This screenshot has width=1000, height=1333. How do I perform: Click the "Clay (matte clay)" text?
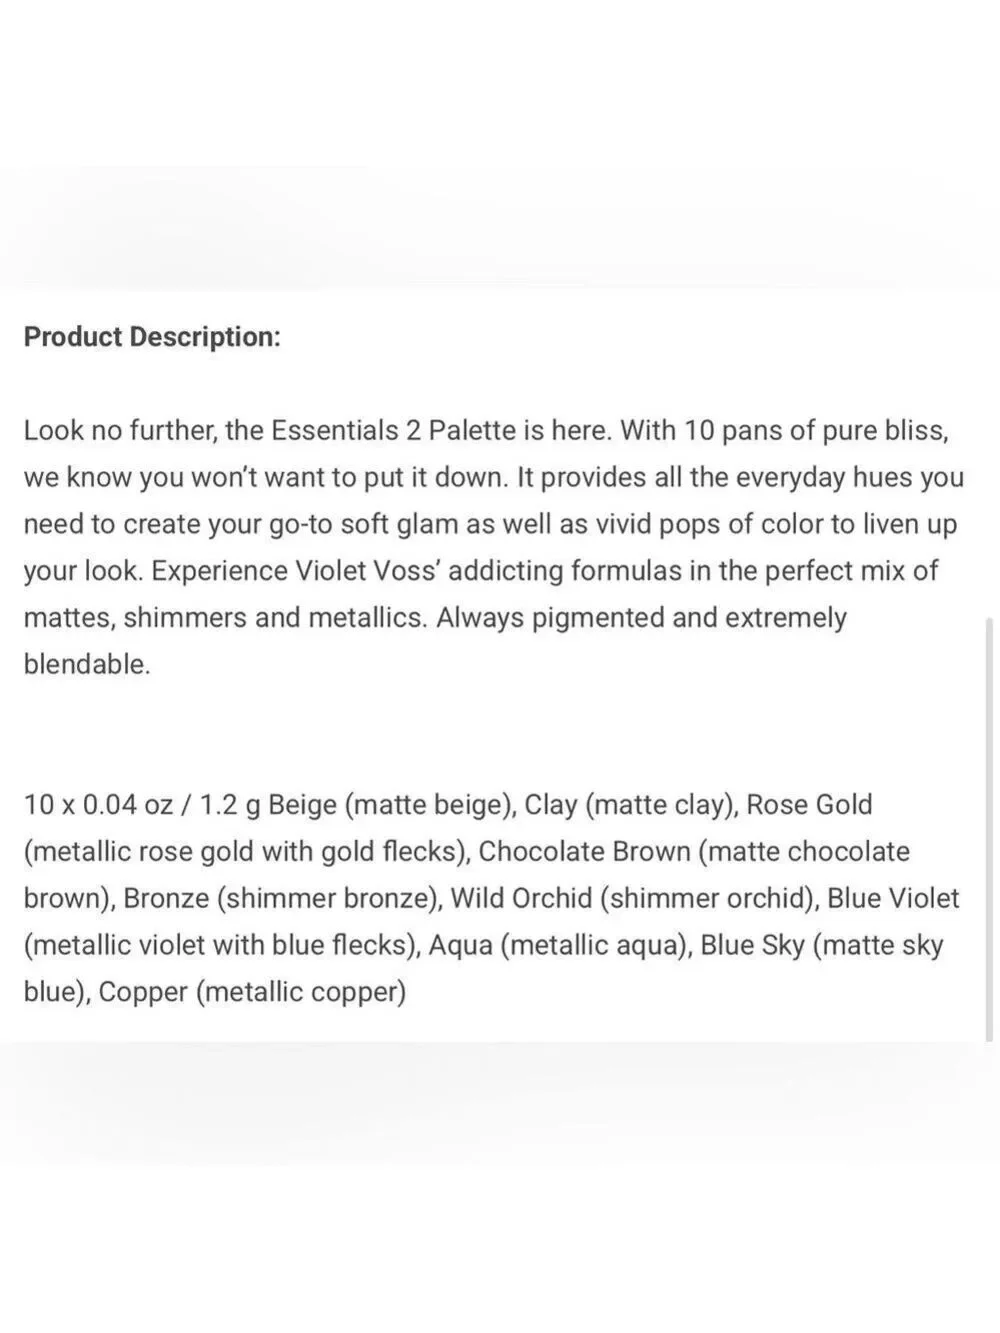631,805
